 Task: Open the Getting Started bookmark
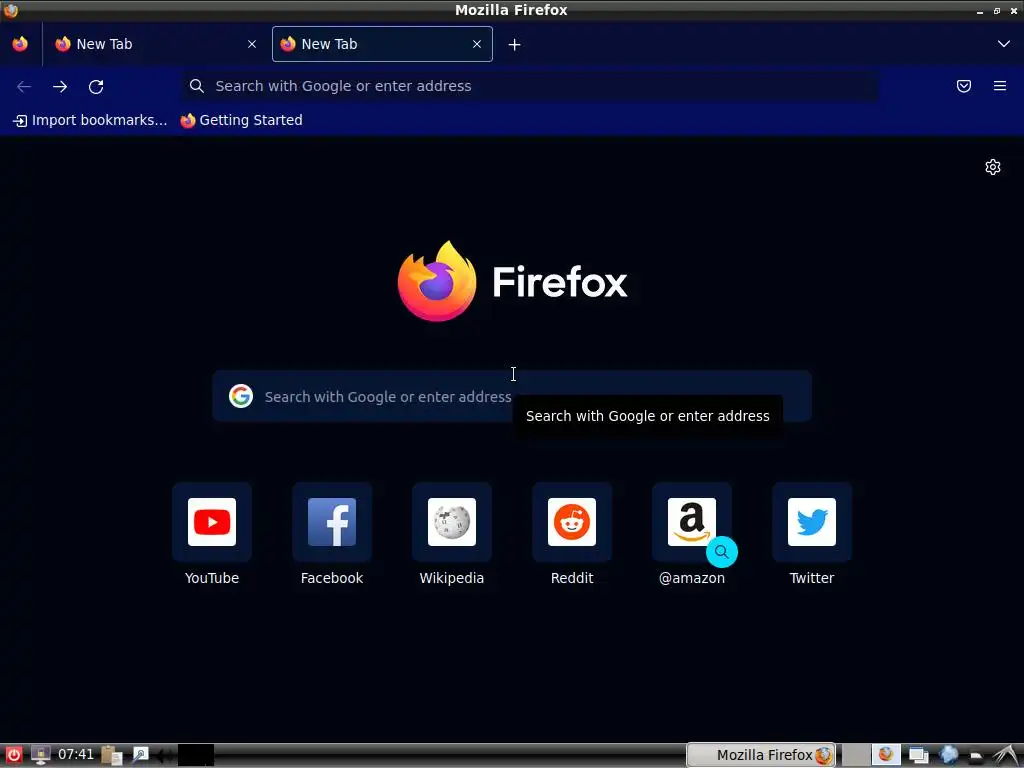[x=242, y=120]
